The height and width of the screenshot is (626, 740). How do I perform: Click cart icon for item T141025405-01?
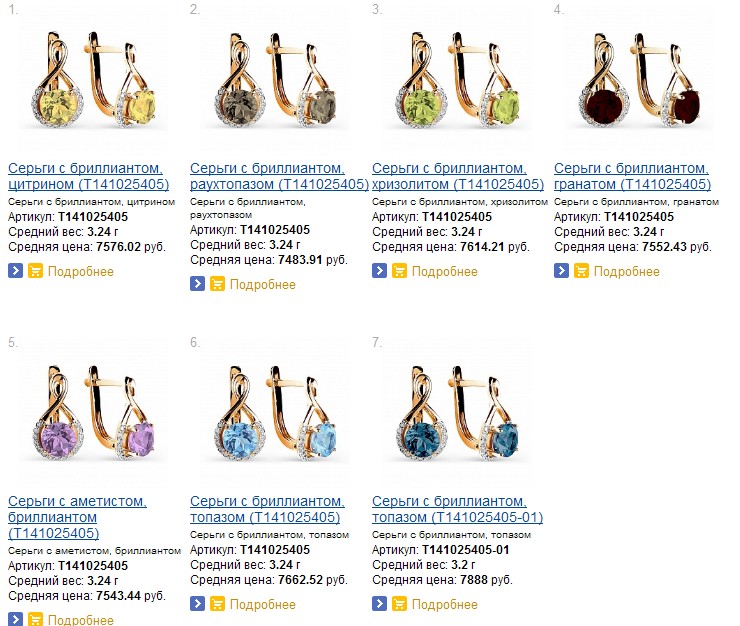tap(399, 603)
